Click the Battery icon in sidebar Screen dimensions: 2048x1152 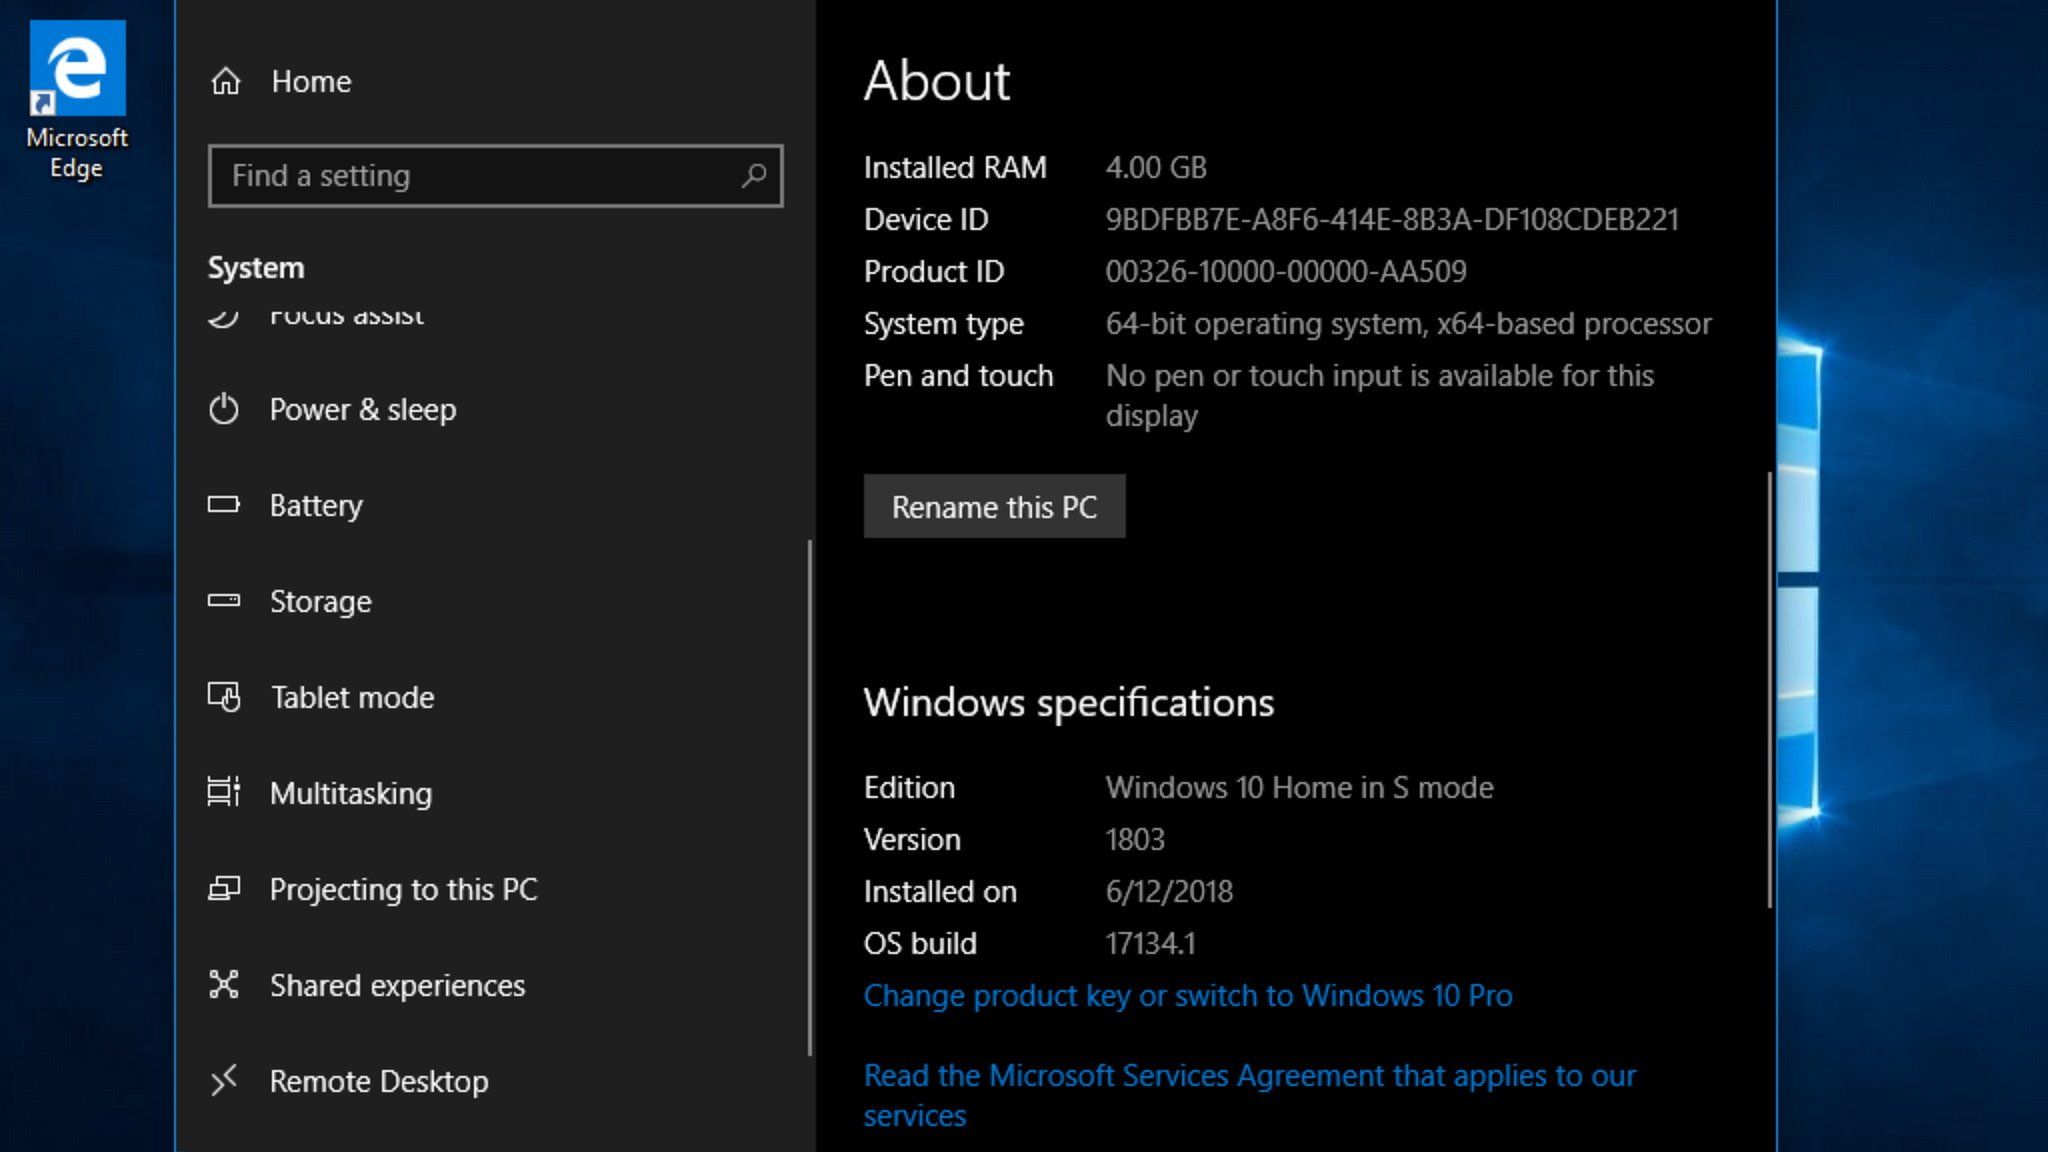coord(224,505)
